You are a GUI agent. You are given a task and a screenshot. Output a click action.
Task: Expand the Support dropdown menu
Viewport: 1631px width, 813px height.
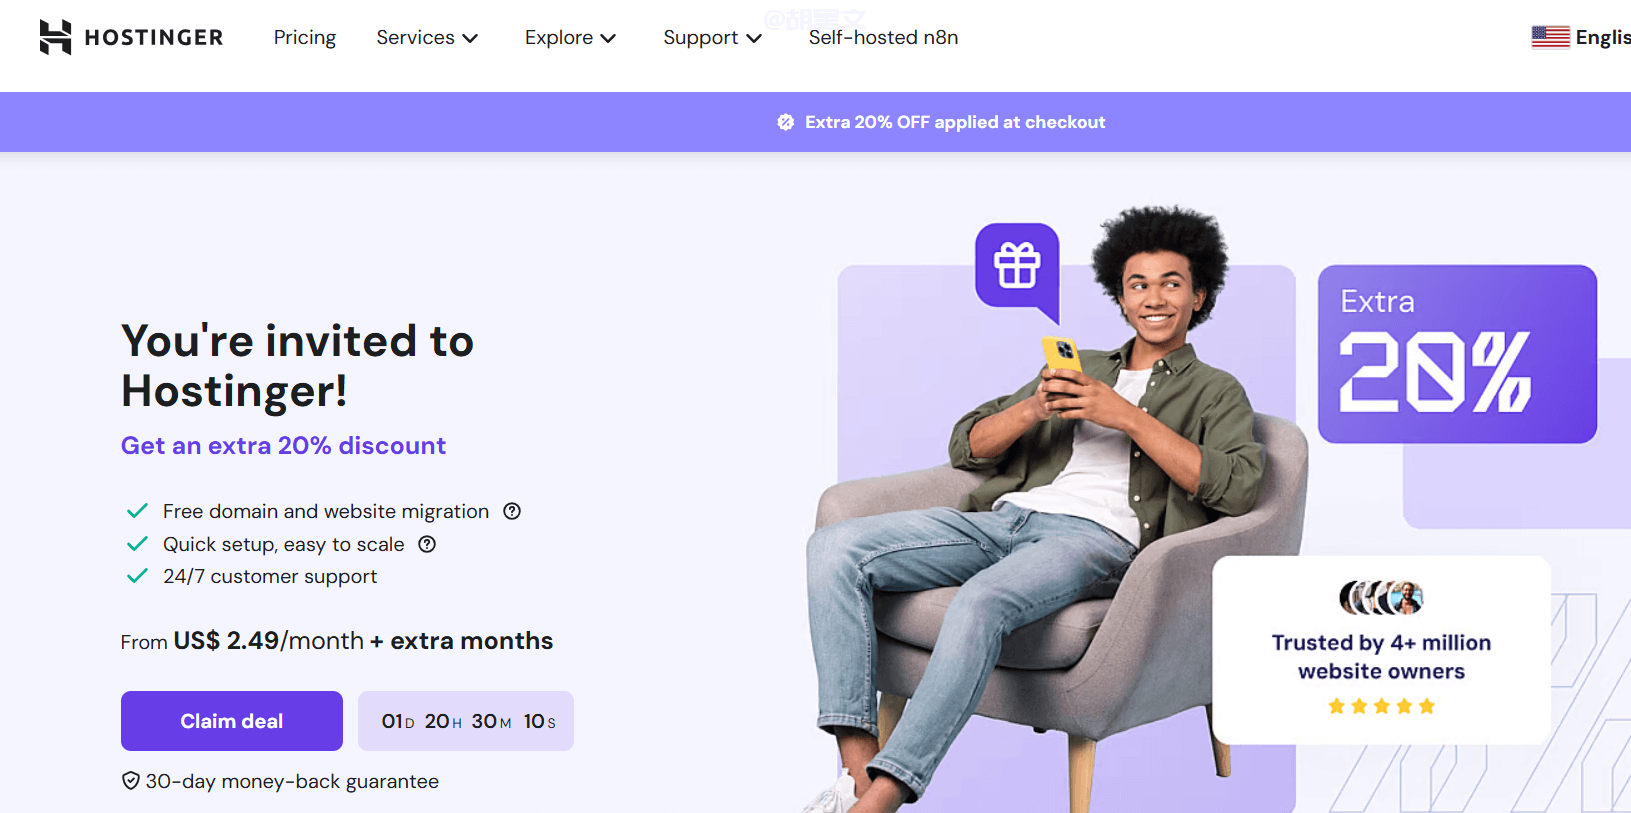(x=712, y=37)
